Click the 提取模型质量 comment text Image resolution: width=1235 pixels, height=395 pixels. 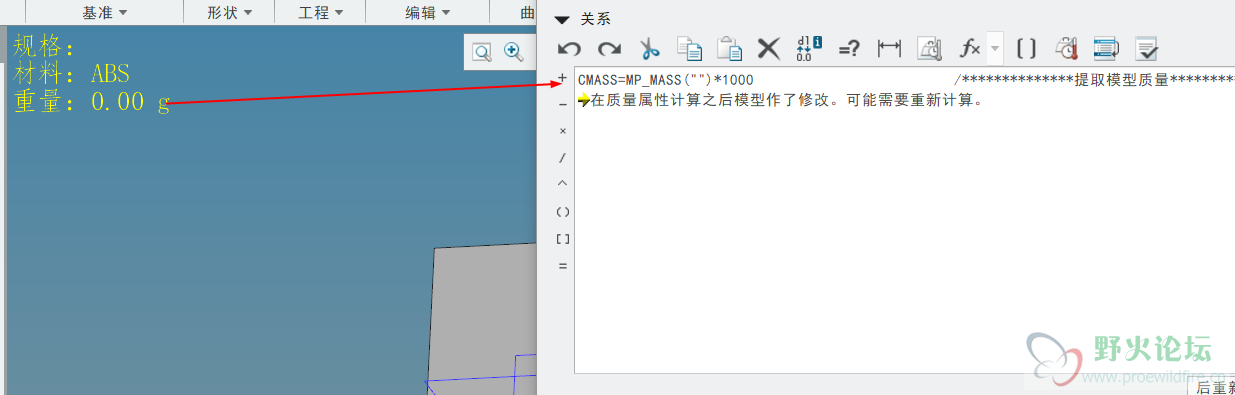pyautogui.click(x=1122, y=80)
